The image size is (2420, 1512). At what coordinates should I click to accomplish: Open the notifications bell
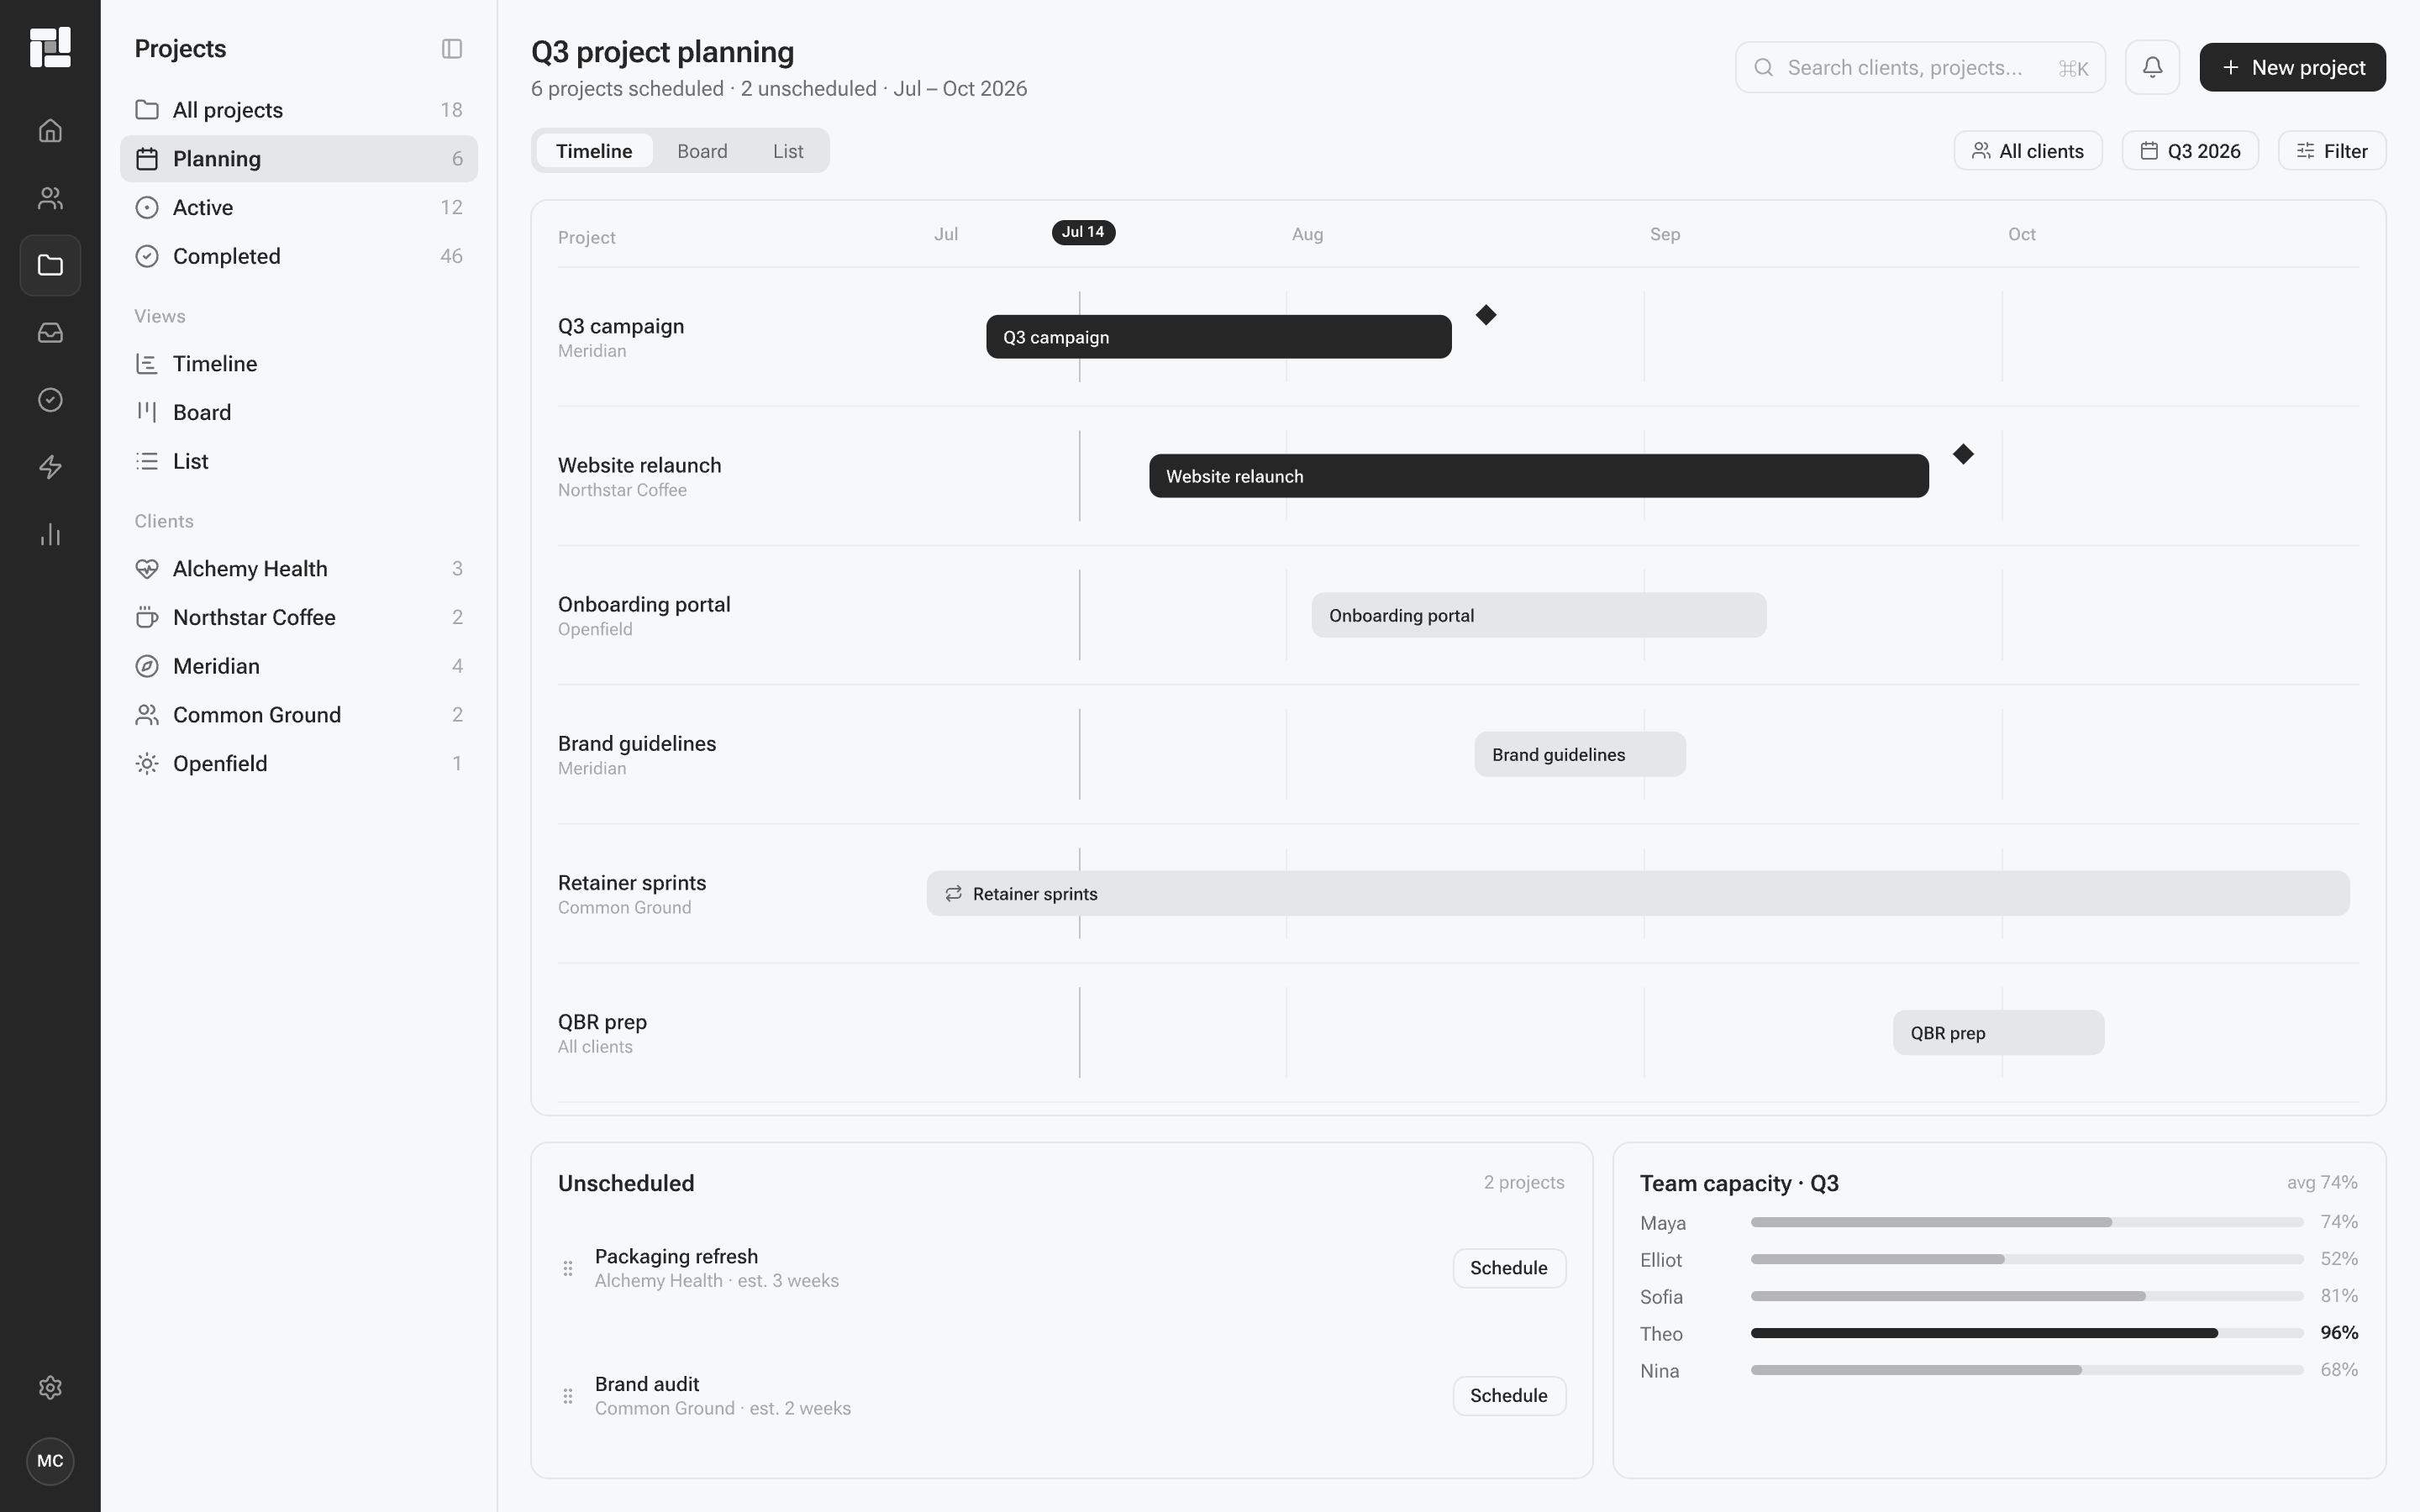(2152, 67)
